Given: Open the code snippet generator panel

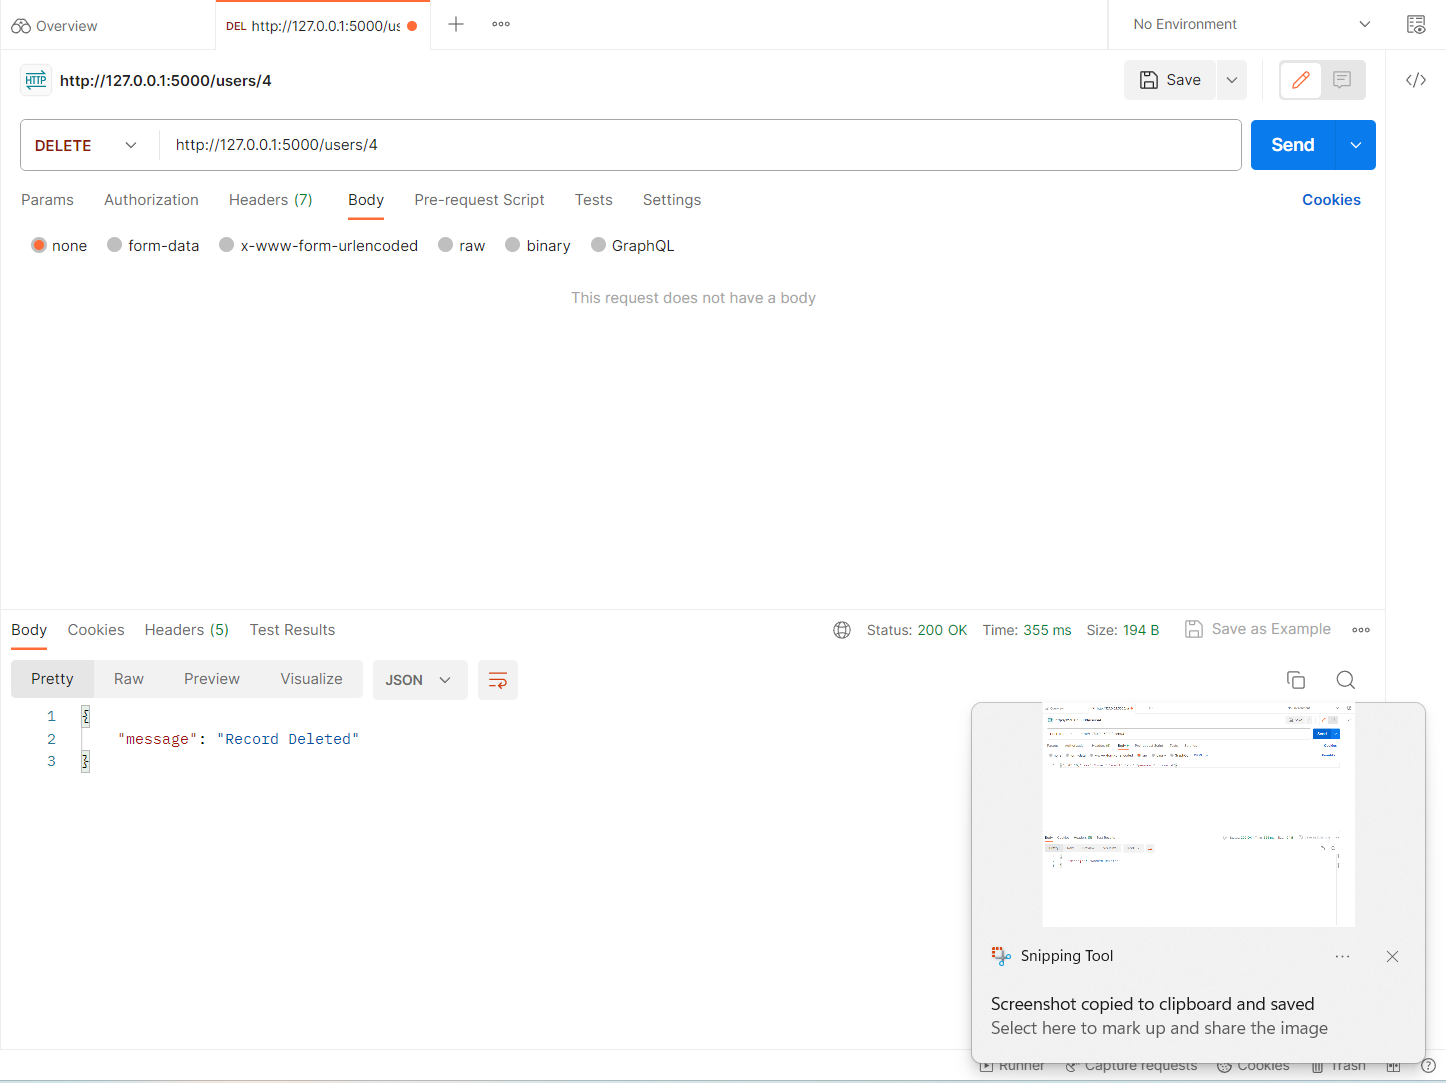Looking at the screenshot, I should click(x=1415, y=80).
